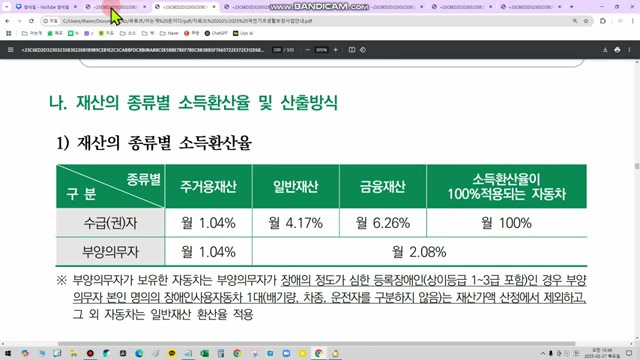Screen dimensions: 640x360
Task: Open the Windows notification center
Action: click(x=629, y=353)
